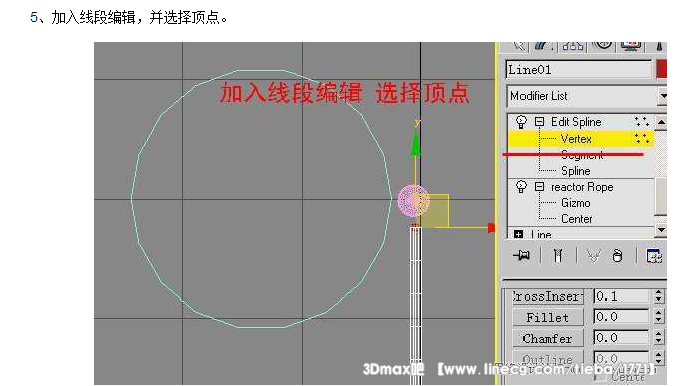The image size is (684, 386).
Task: Collapse the reactor Rope modifier tree
Action: click(540, 187)
